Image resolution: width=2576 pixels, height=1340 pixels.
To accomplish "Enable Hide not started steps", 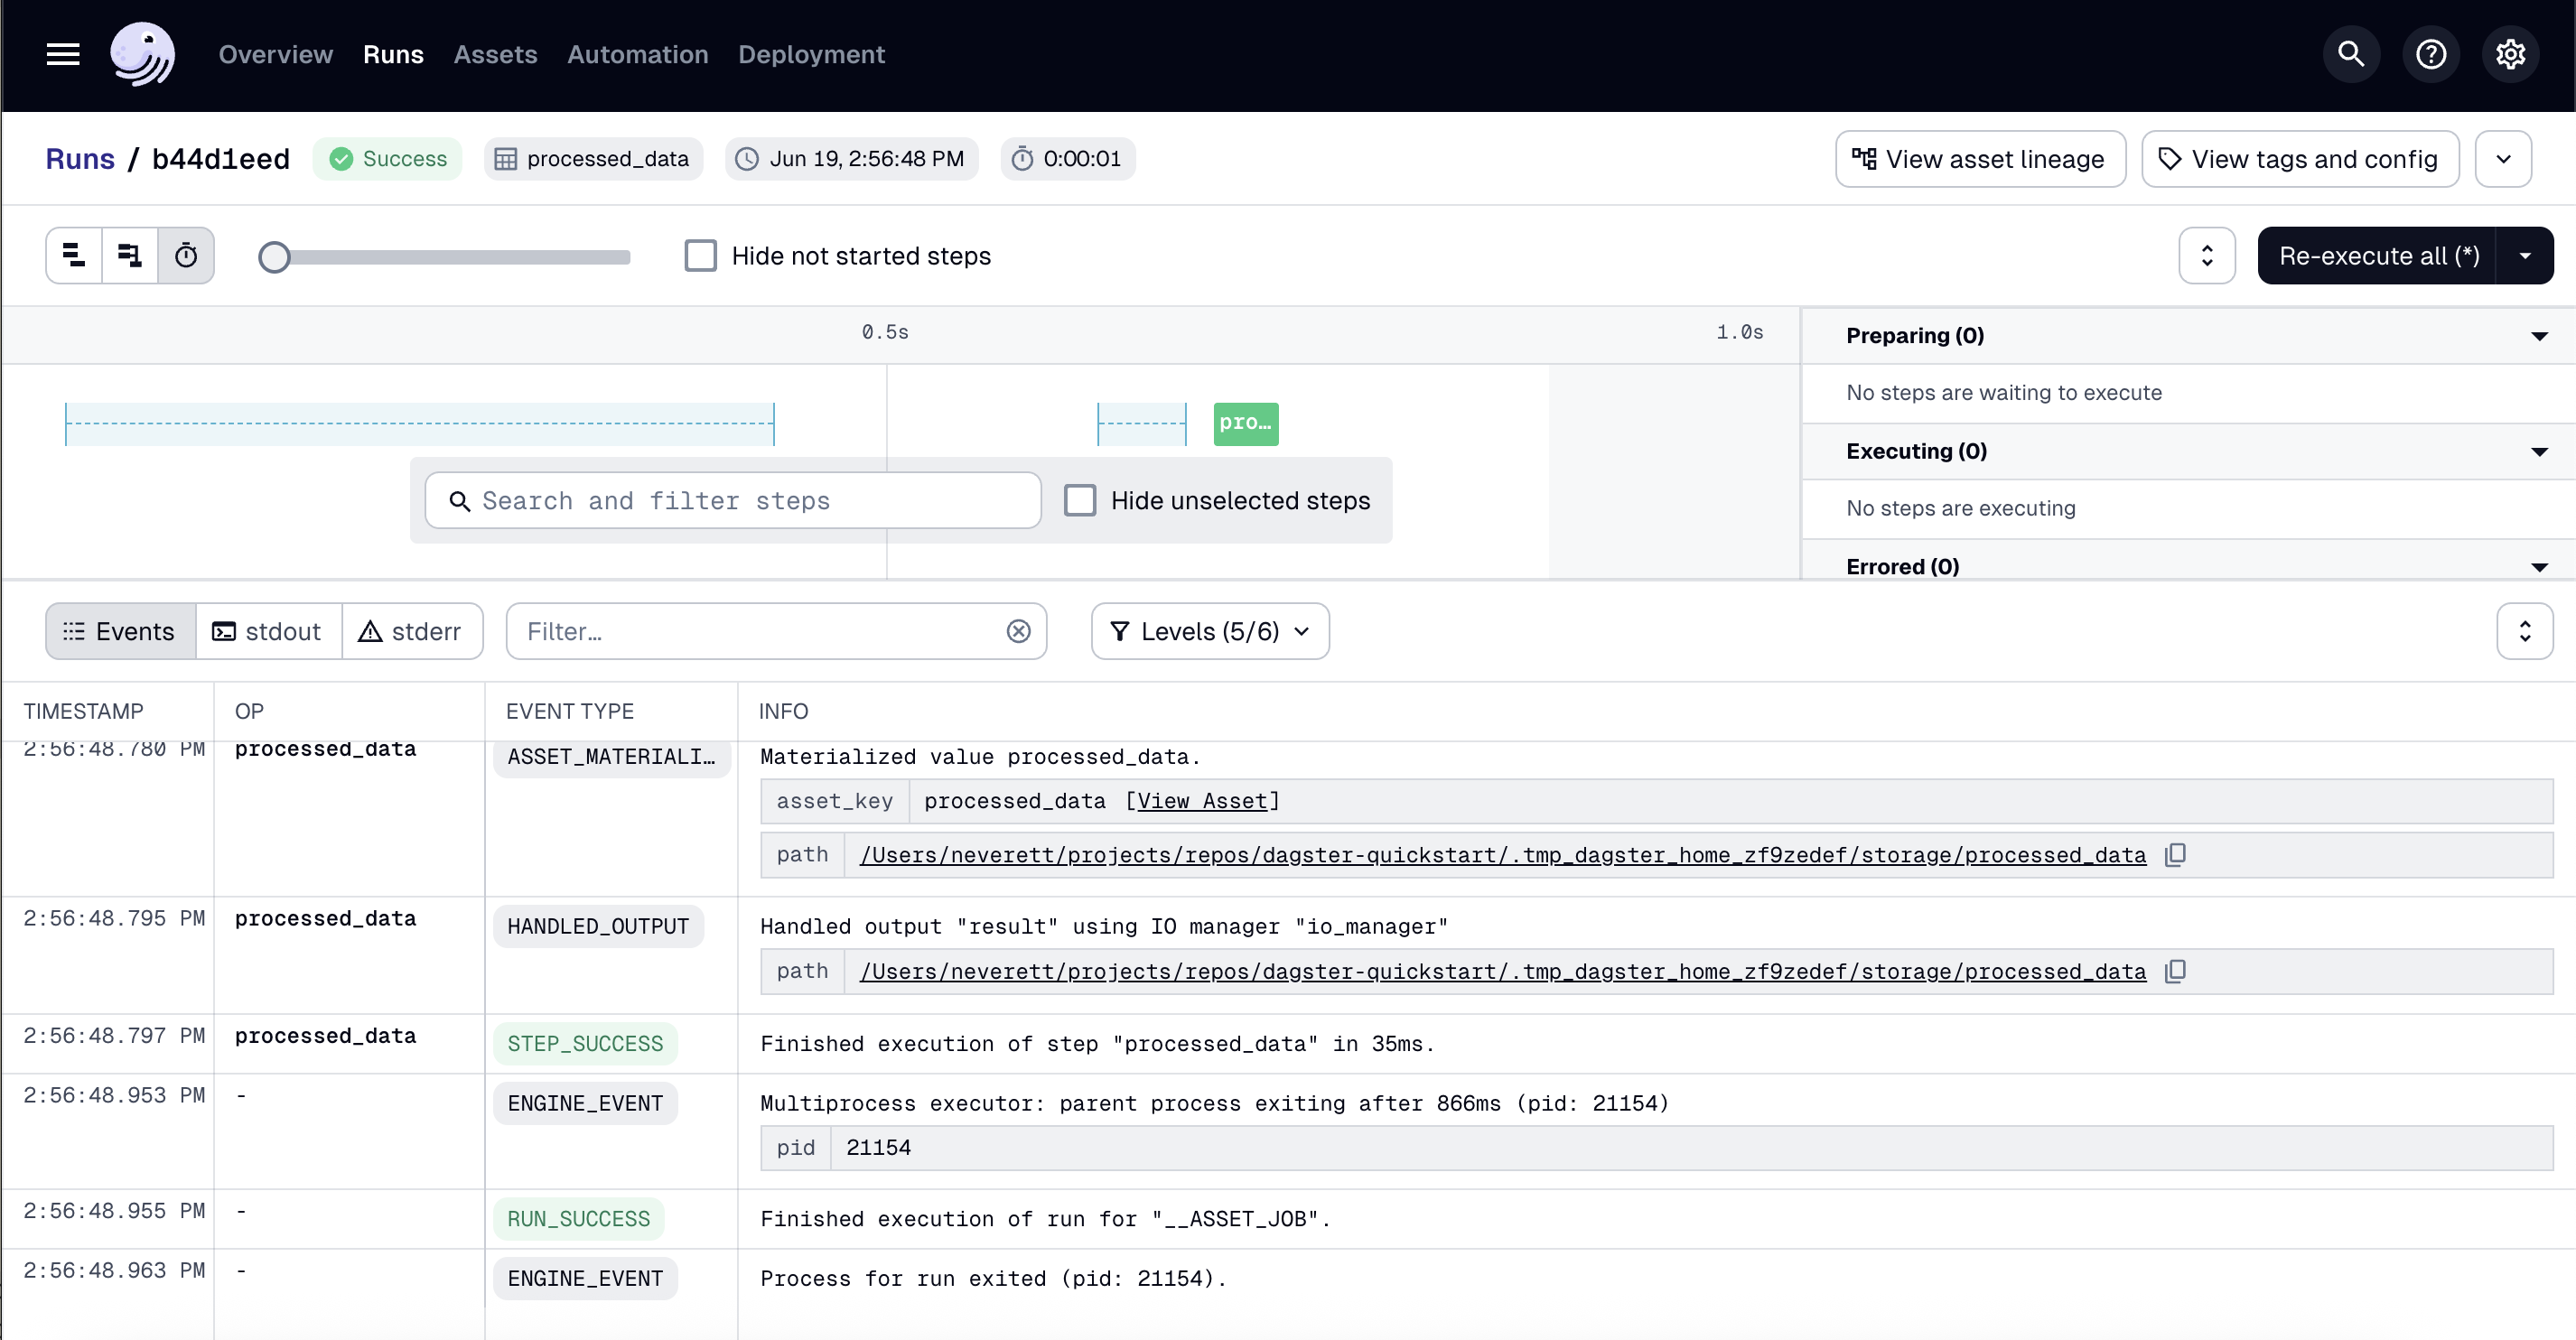I will (x=701, y=255).
